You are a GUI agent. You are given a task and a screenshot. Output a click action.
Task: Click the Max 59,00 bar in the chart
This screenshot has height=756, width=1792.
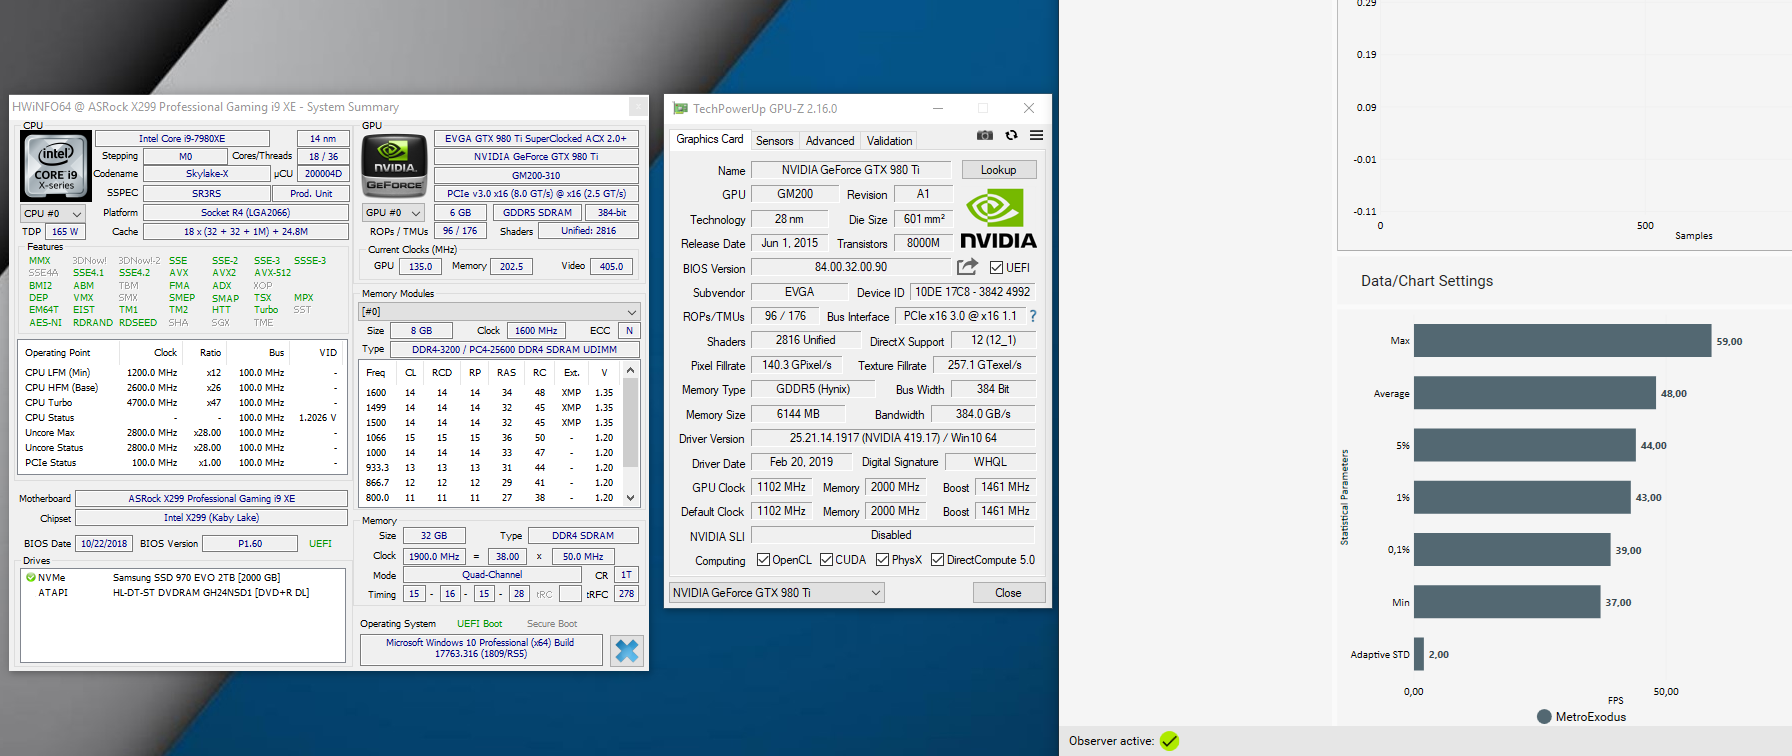(1562, 341)
